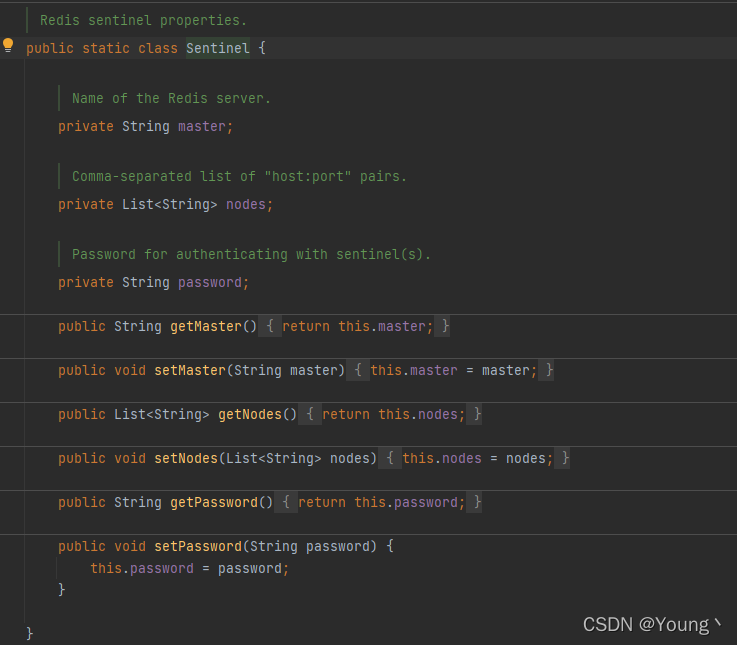Click the yellow lightbulb intention icon
The height and width of the screenshot is (645, 737).
8,46
